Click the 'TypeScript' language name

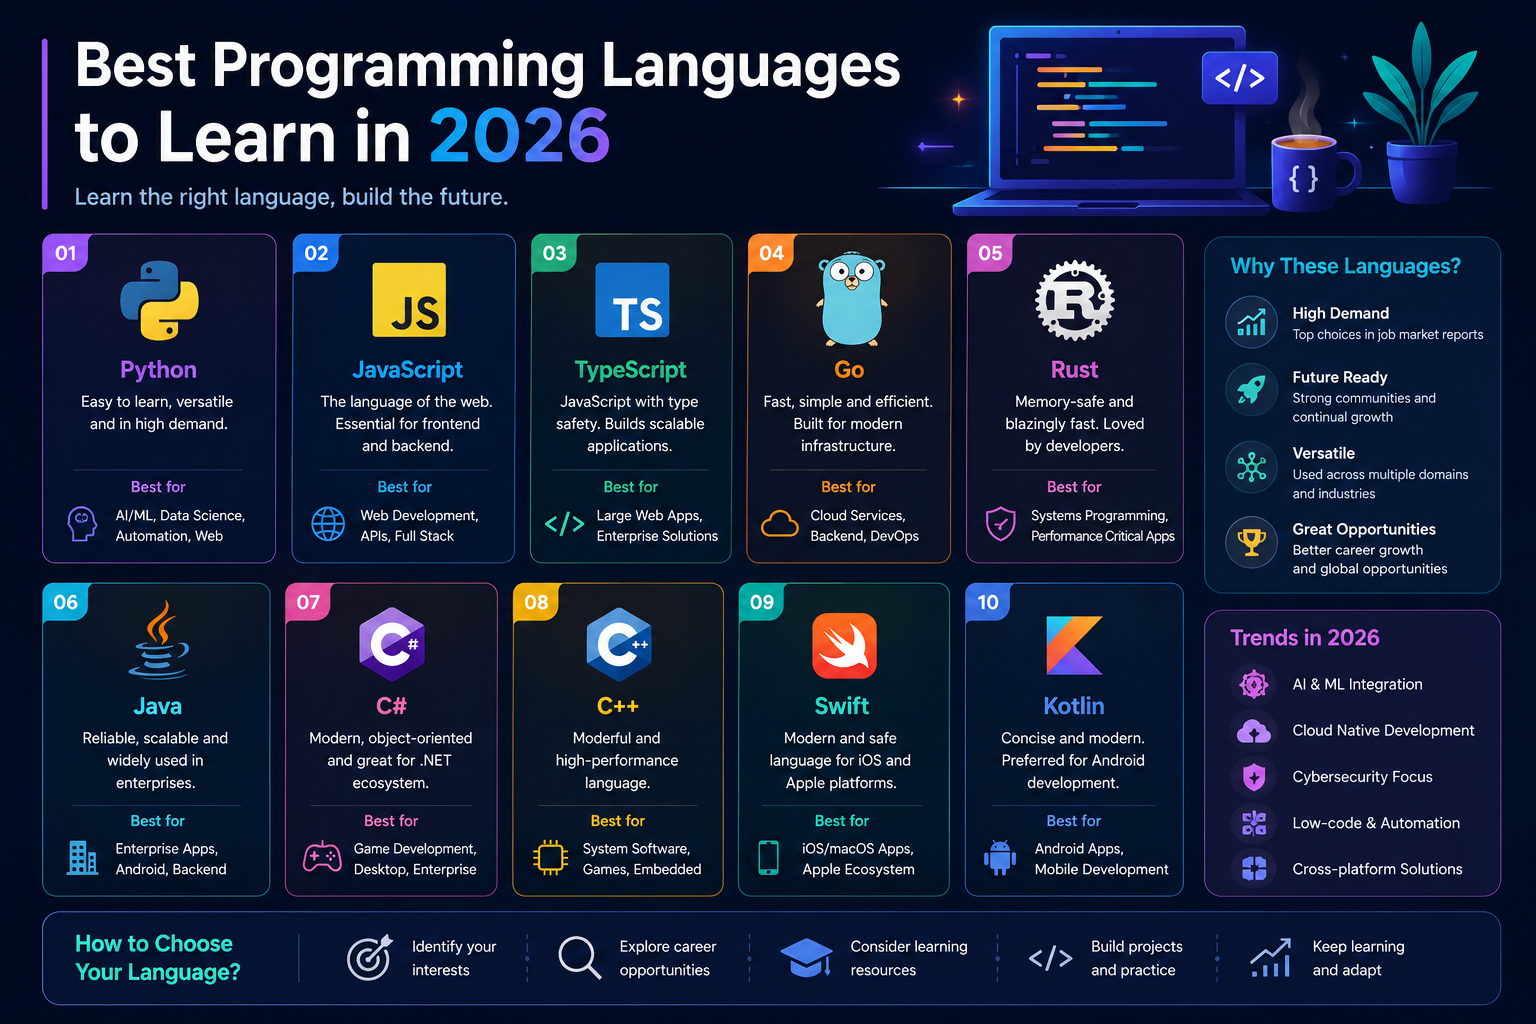coord(631,370)
